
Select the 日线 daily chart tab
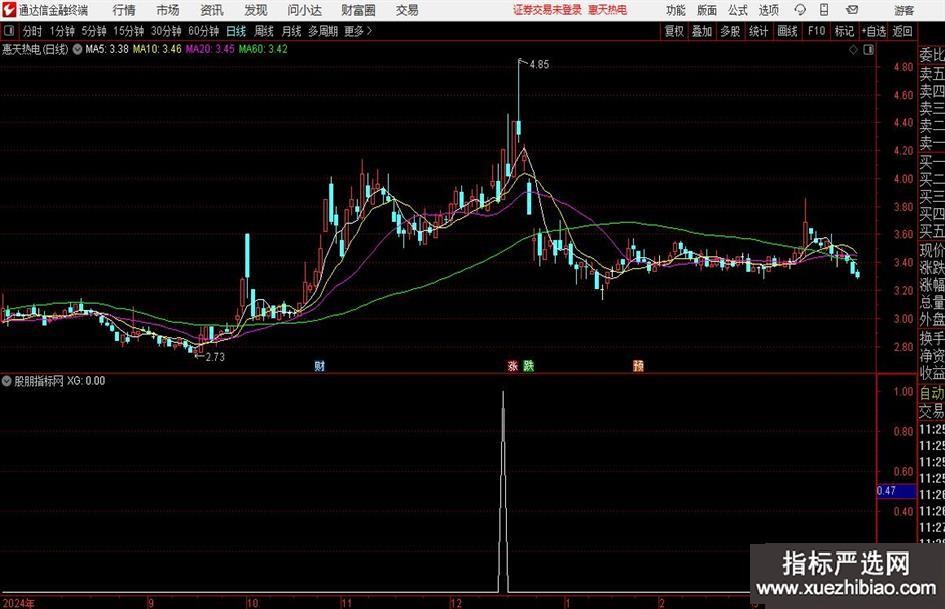[x=236, y=31]
